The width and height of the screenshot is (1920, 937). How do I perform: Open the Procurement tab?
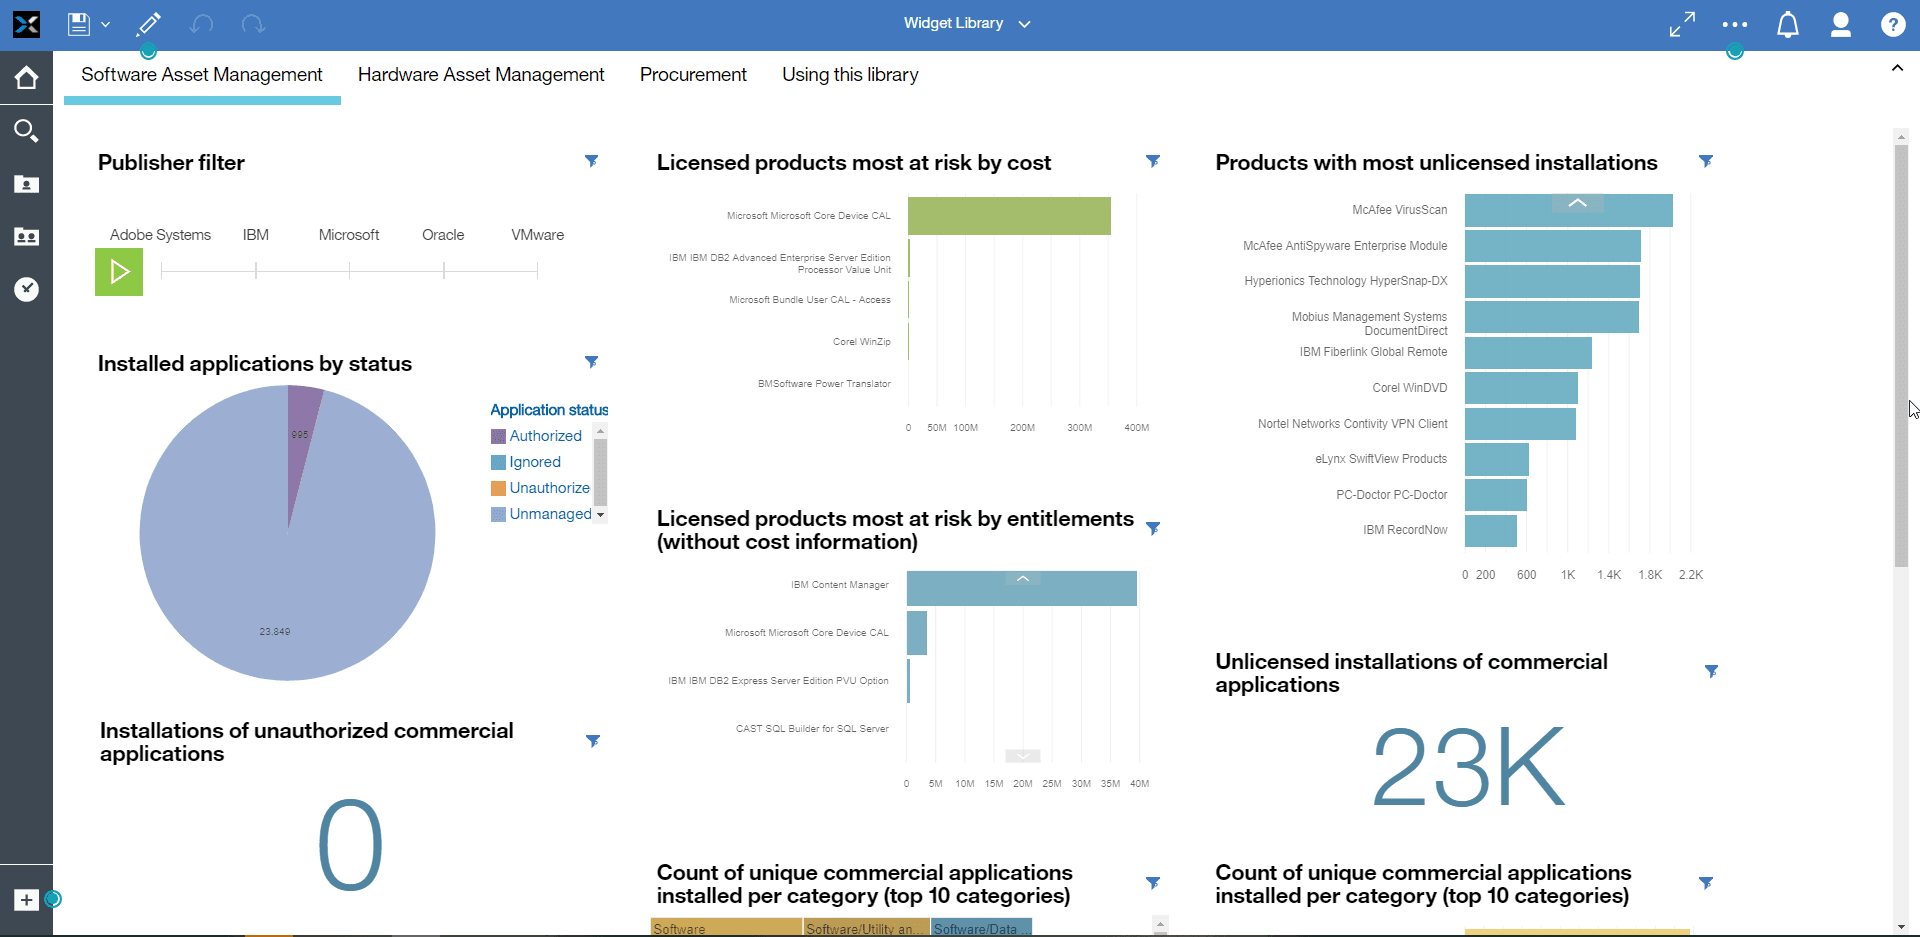[693, 74]
